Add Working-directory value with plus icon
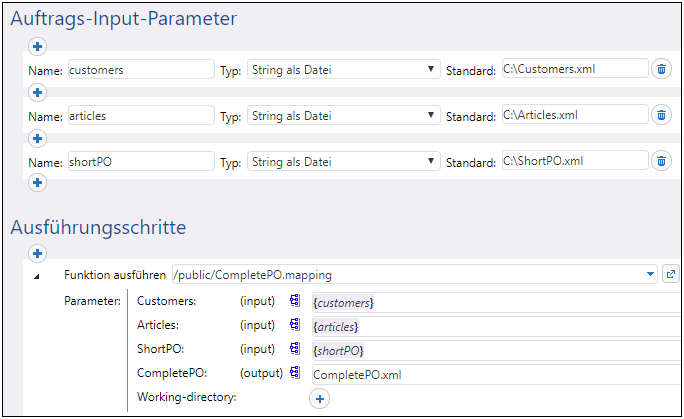This screenshot has height=419, width=684. 320,399
